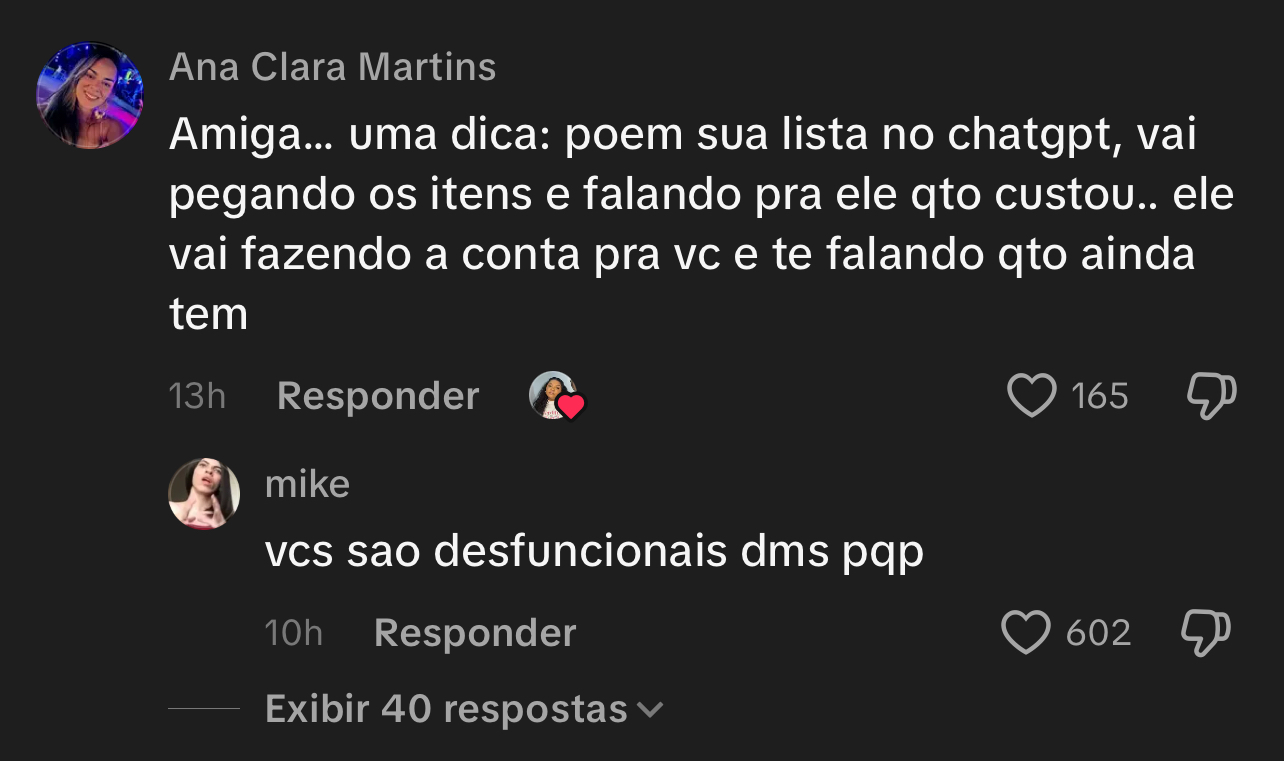1284x761 pixels.
Task: Like mike's reply with heart icon
Action: click(x=1026, y=633)
